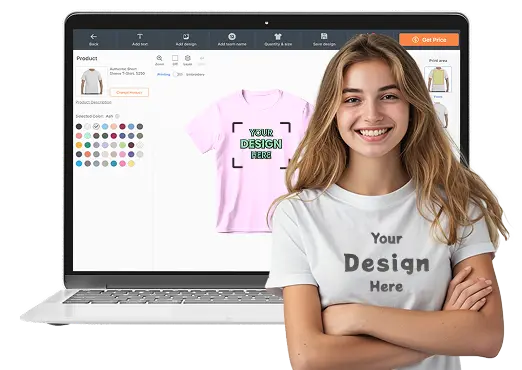This screenshot has width=522, height=370.
Task: Select the Add team name tool
Action: [232, 39]
